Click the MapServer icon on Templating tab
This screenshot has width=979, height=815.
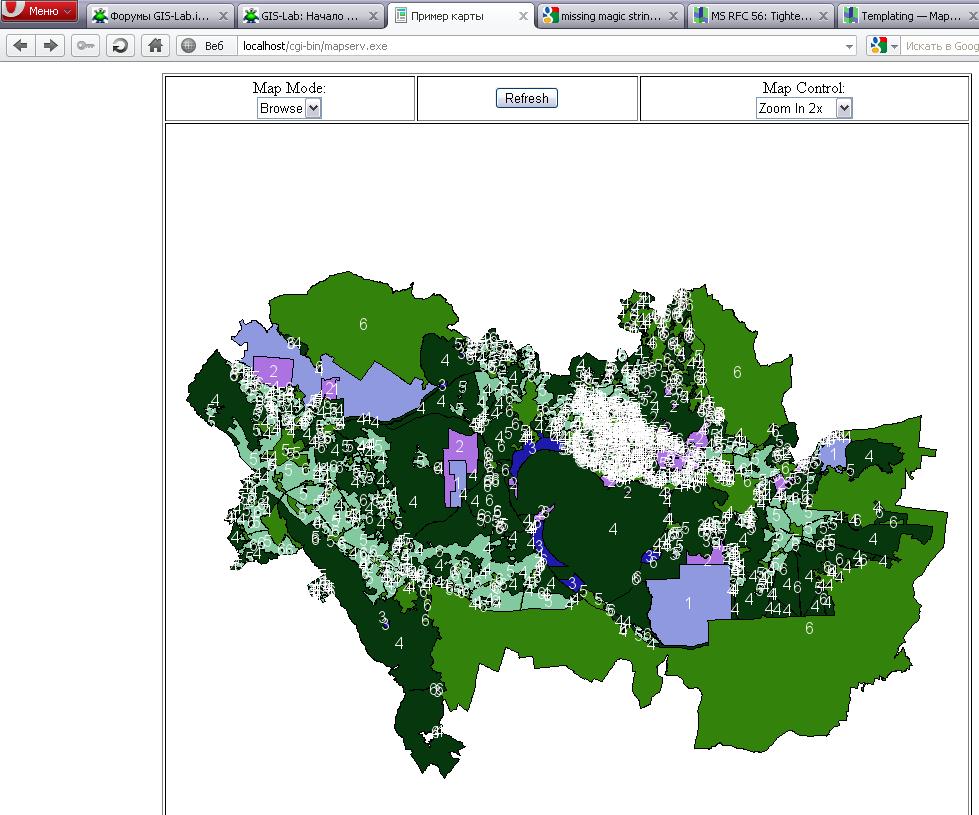pos(850,15)
